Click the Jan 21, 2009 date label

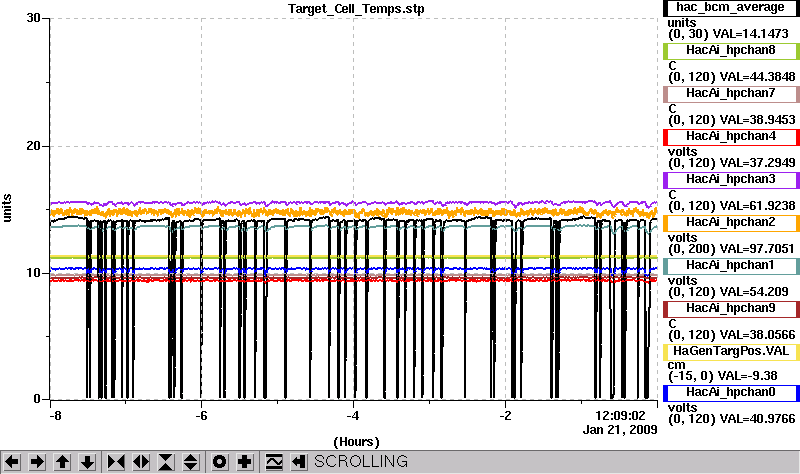(620, 430)
